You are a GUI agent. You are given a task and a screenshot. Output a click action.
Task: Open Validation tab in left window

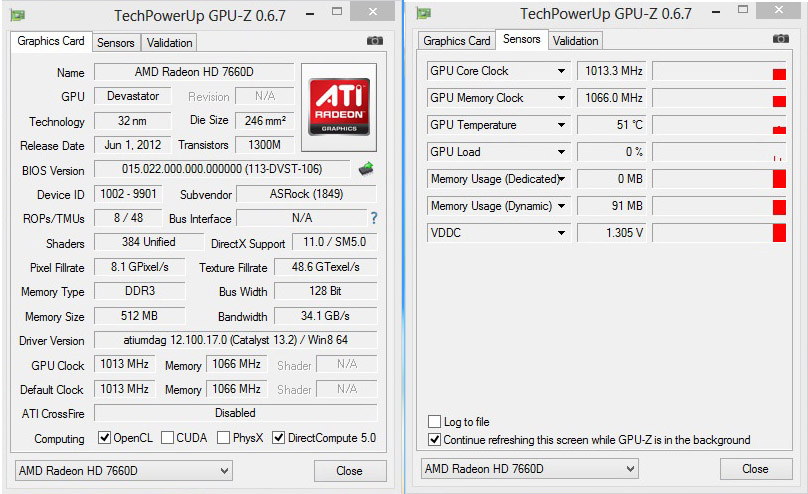169,43
